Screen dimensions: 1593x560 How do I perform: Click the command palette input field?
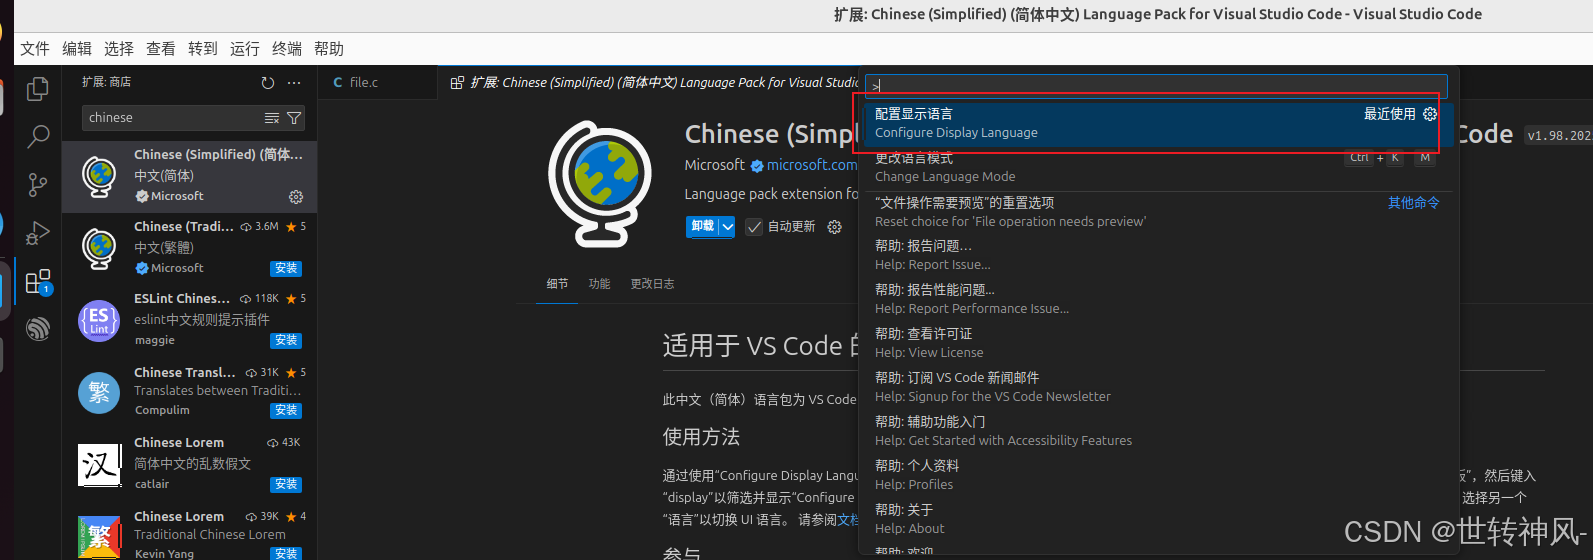click(x=1156, y=86)
